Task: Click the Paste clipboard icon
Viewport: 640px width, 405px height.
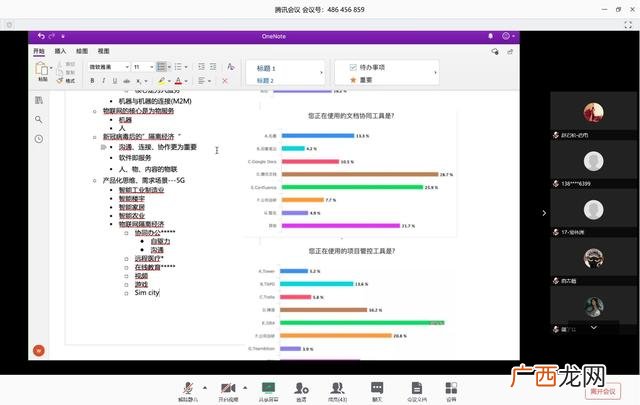Action: tap(42, 71)
